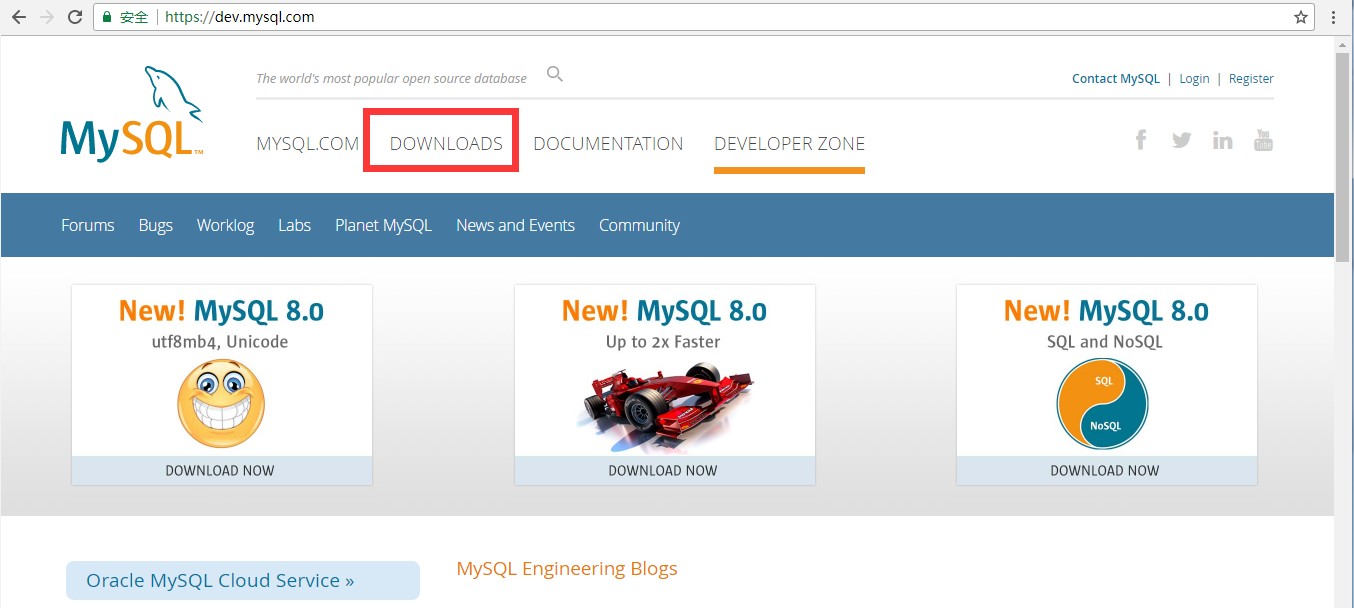
Task: Click the green secure padlock icon
Action: click(108, 17)
